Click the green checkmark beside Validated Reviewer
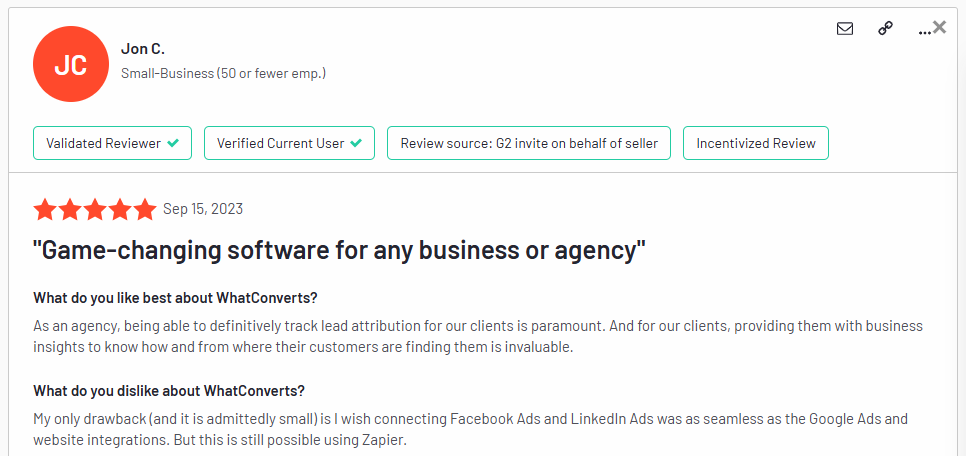 click(x=174, y=143)
